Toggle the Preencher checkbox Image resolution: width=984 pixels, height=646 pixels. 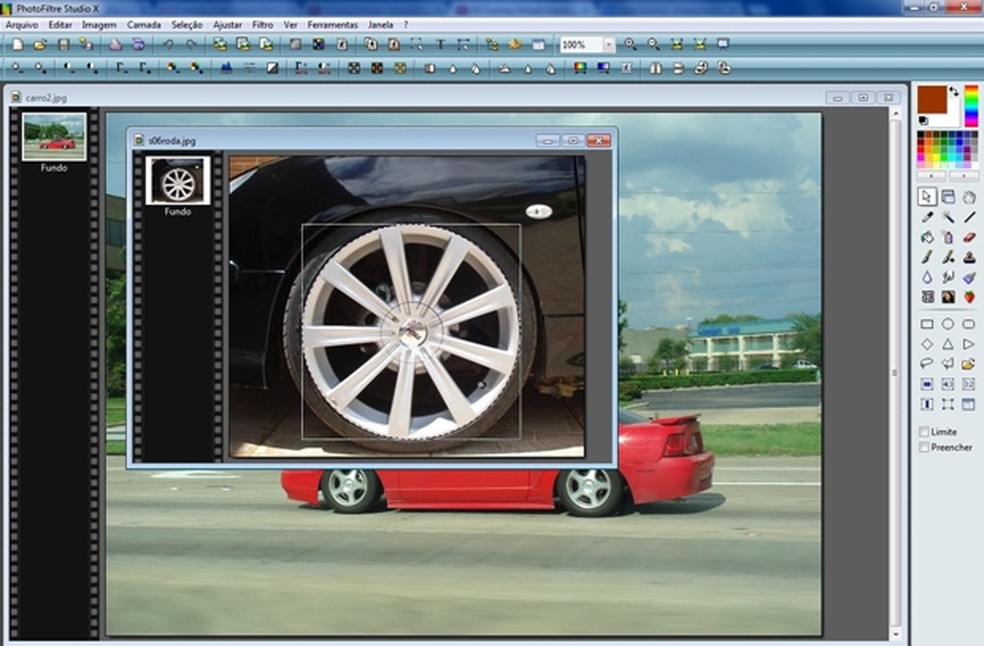click(x=924, y=447)
